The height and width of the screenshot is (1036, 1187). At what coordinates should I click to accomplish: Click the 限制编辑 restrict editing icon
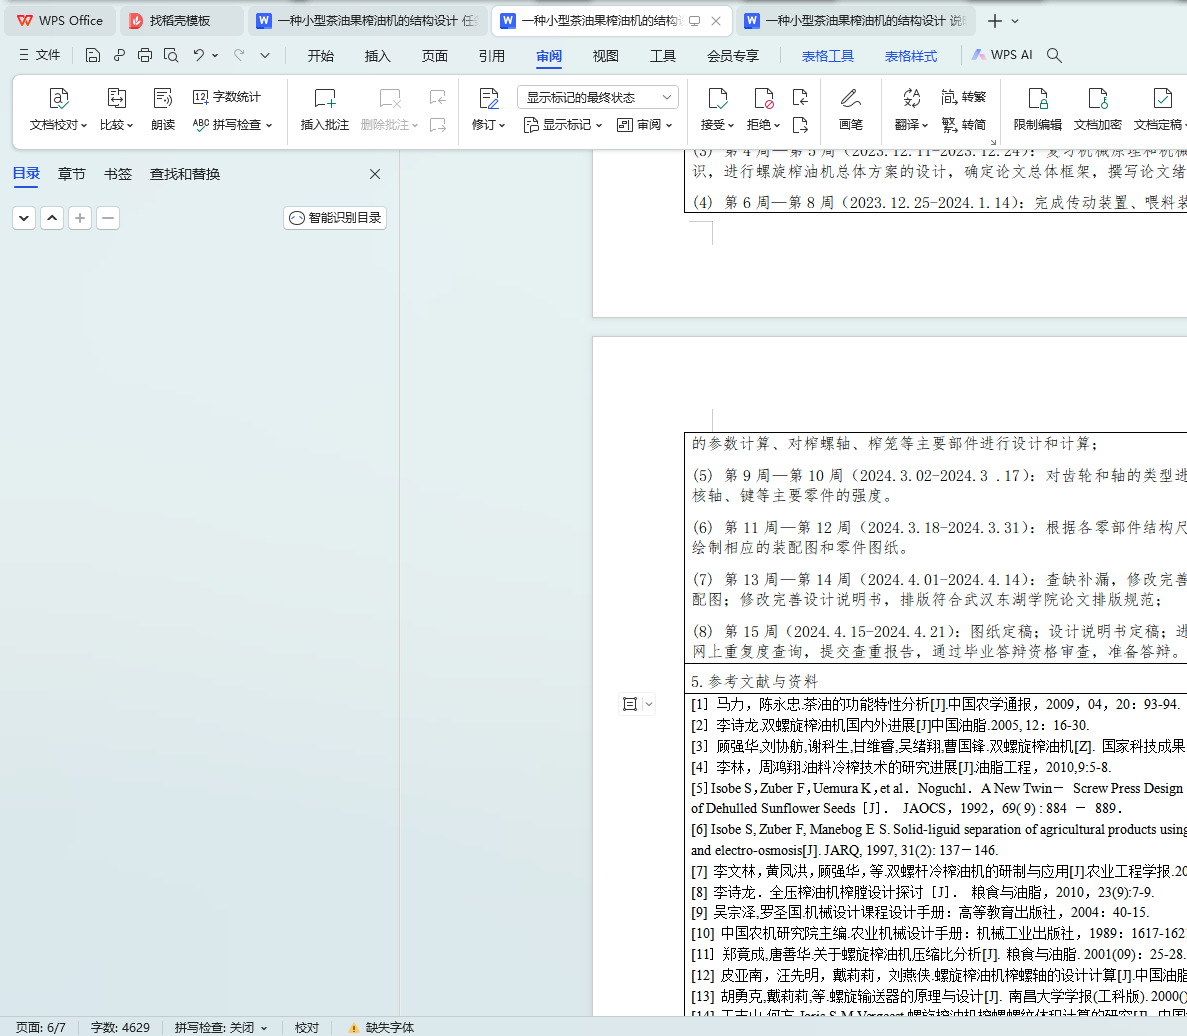1038,98
